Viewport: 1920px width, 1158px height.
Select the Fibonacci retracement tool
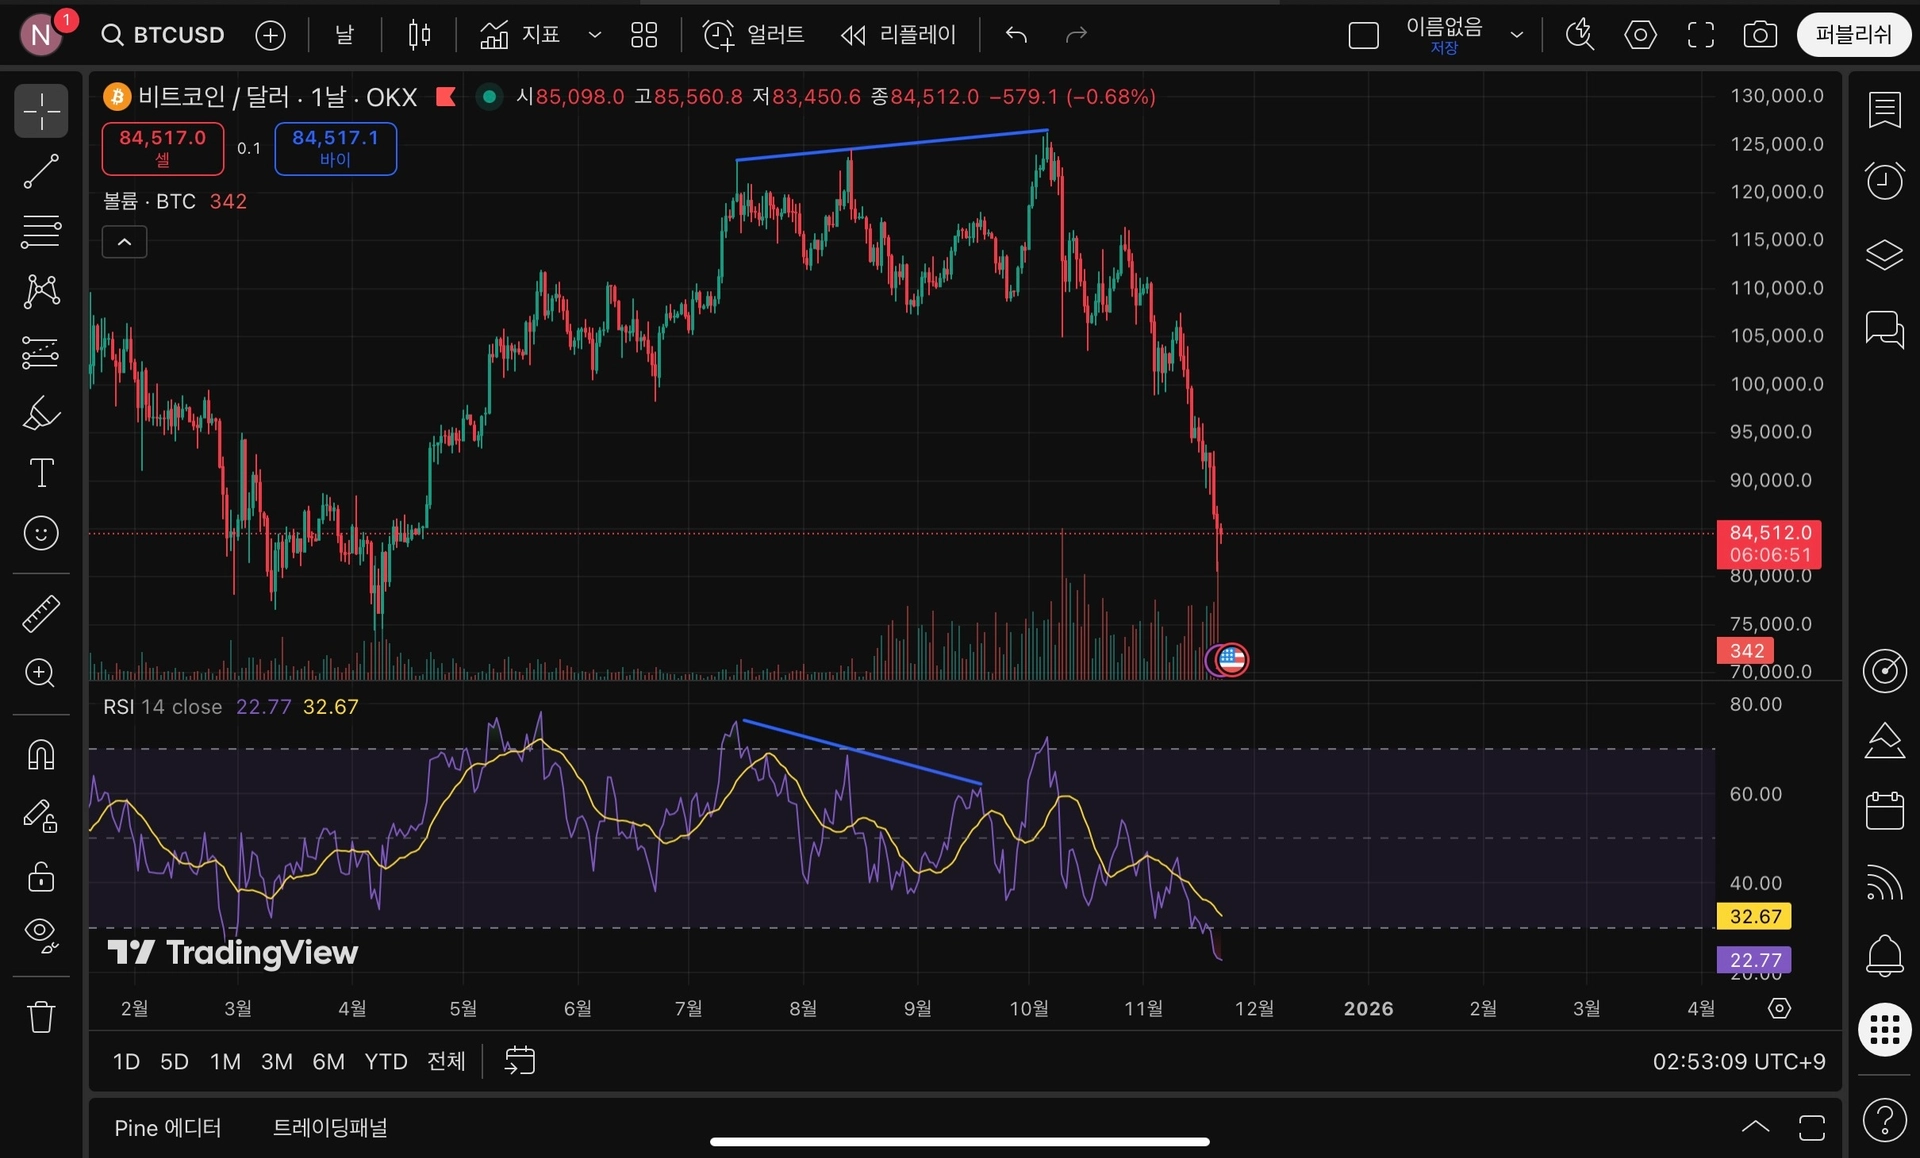pyautogui.click(x=41, y=232)
